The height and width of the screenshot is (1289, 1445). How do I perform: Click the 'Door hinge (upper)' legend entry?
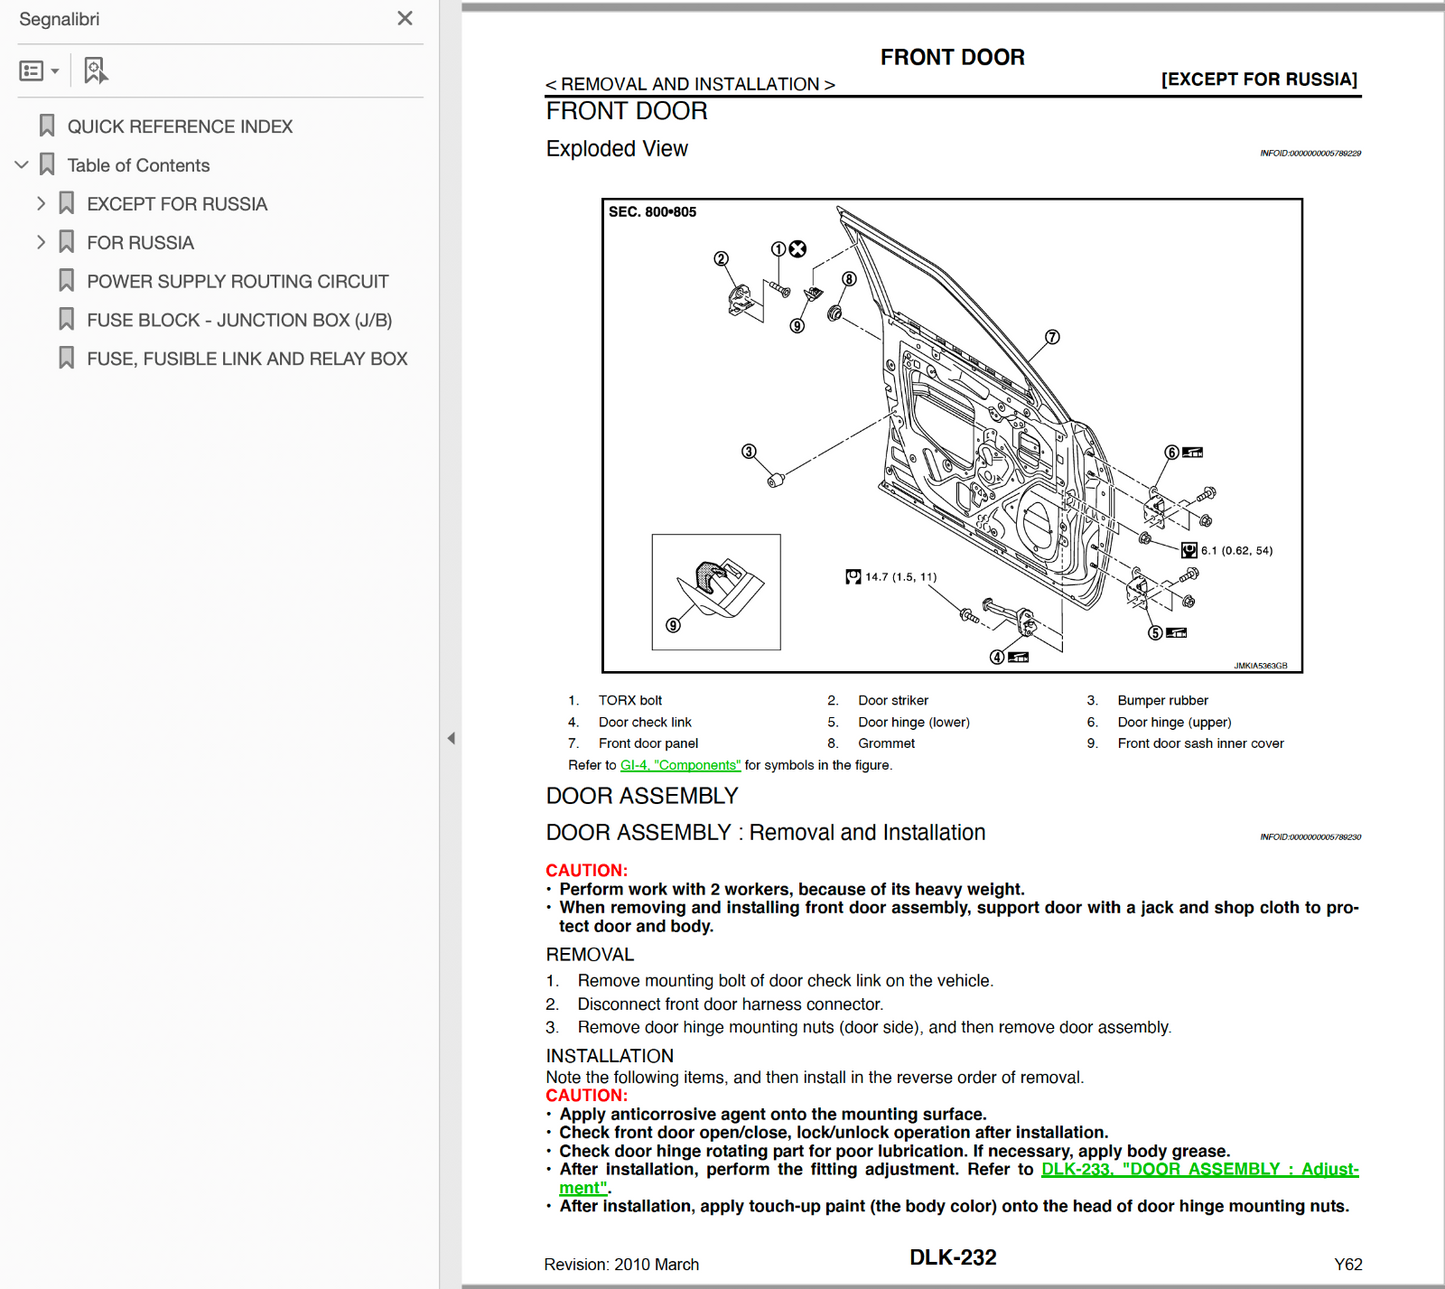(1175, 722)
